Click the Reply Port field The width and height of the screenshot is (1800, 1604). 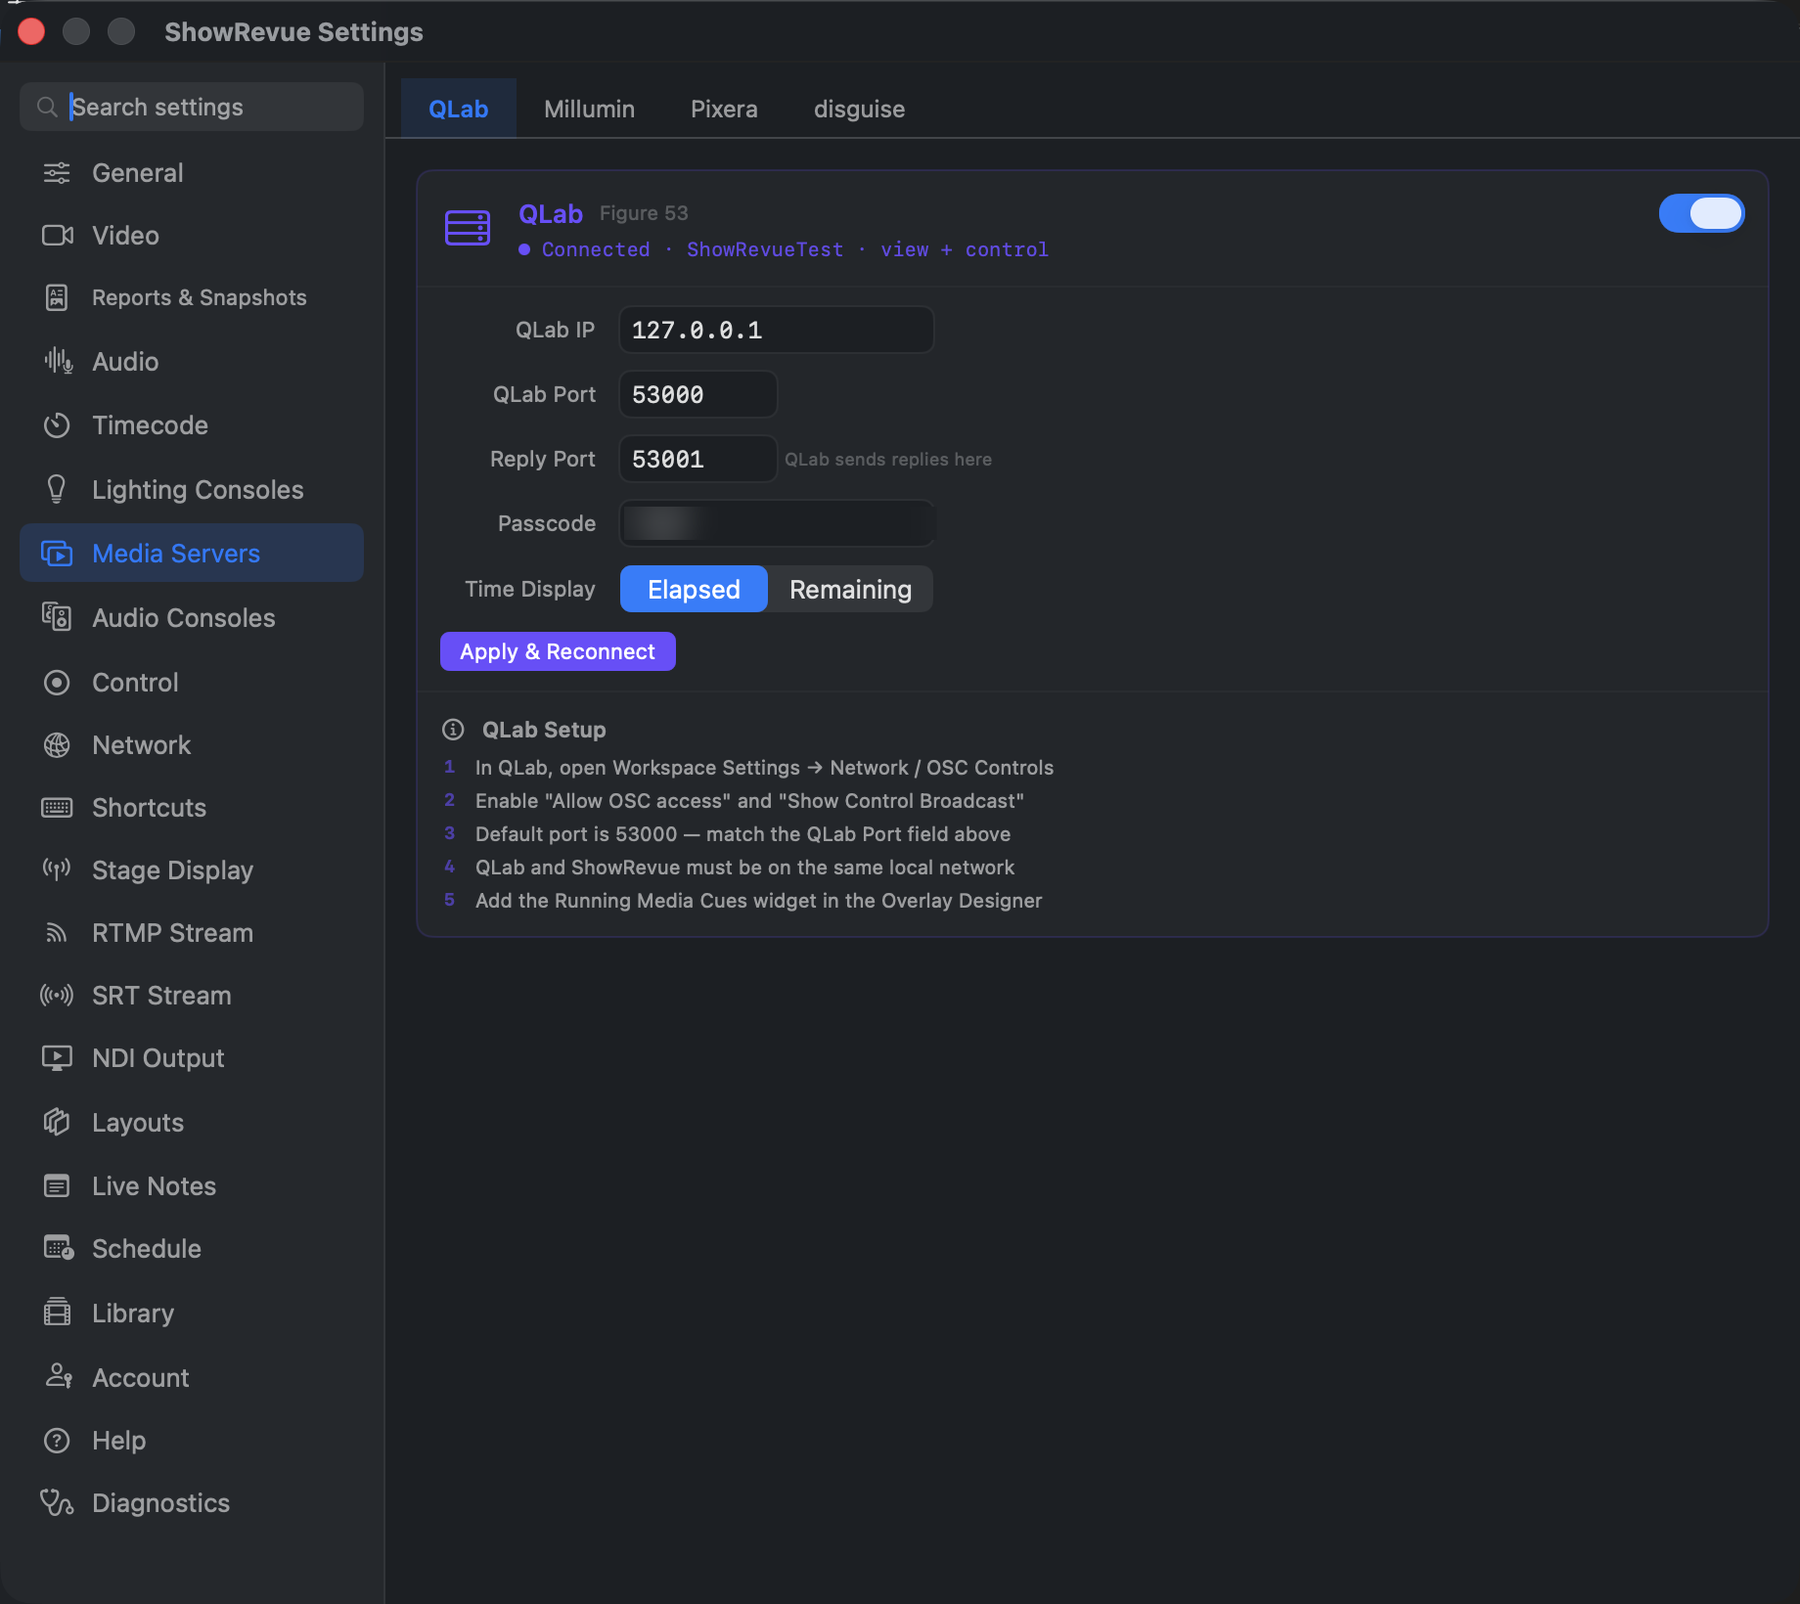tap(698, 459)
